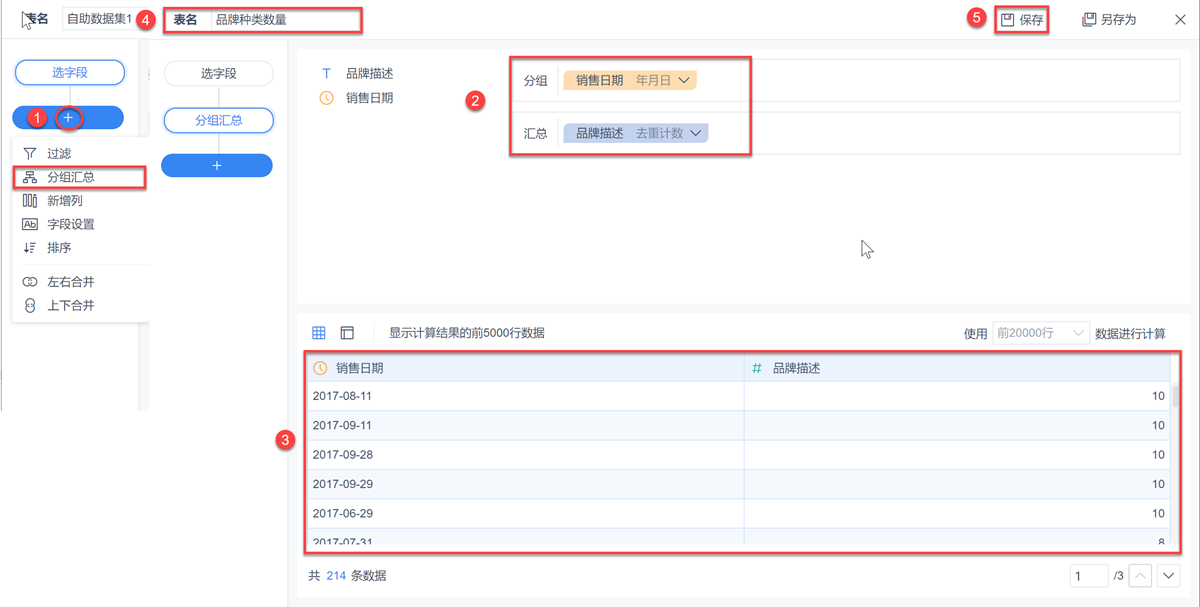Select the 2017-09-29 cell
1200x607 pixels.
click(x=525, y=484)
